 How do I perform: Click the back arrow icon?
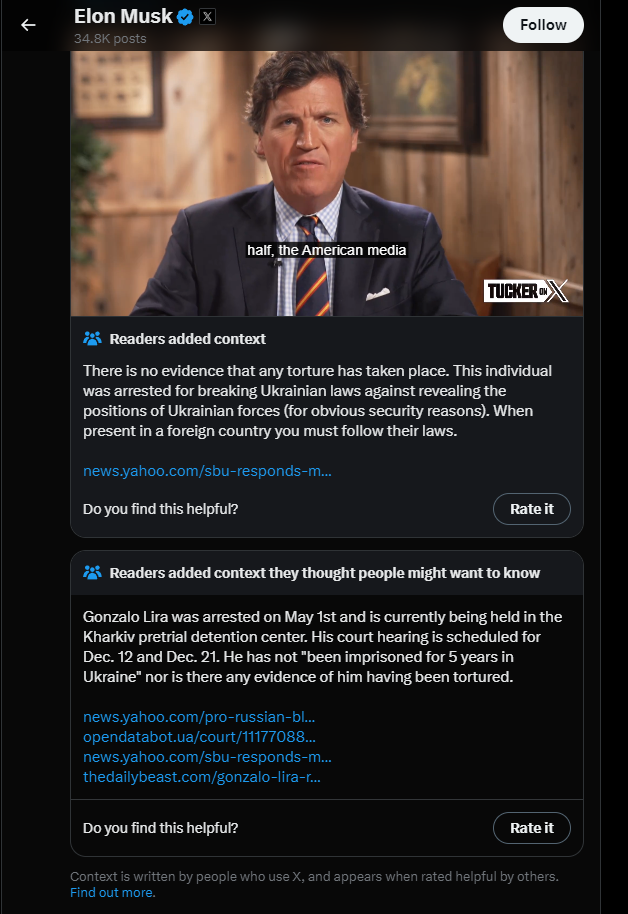coord(28,24)
